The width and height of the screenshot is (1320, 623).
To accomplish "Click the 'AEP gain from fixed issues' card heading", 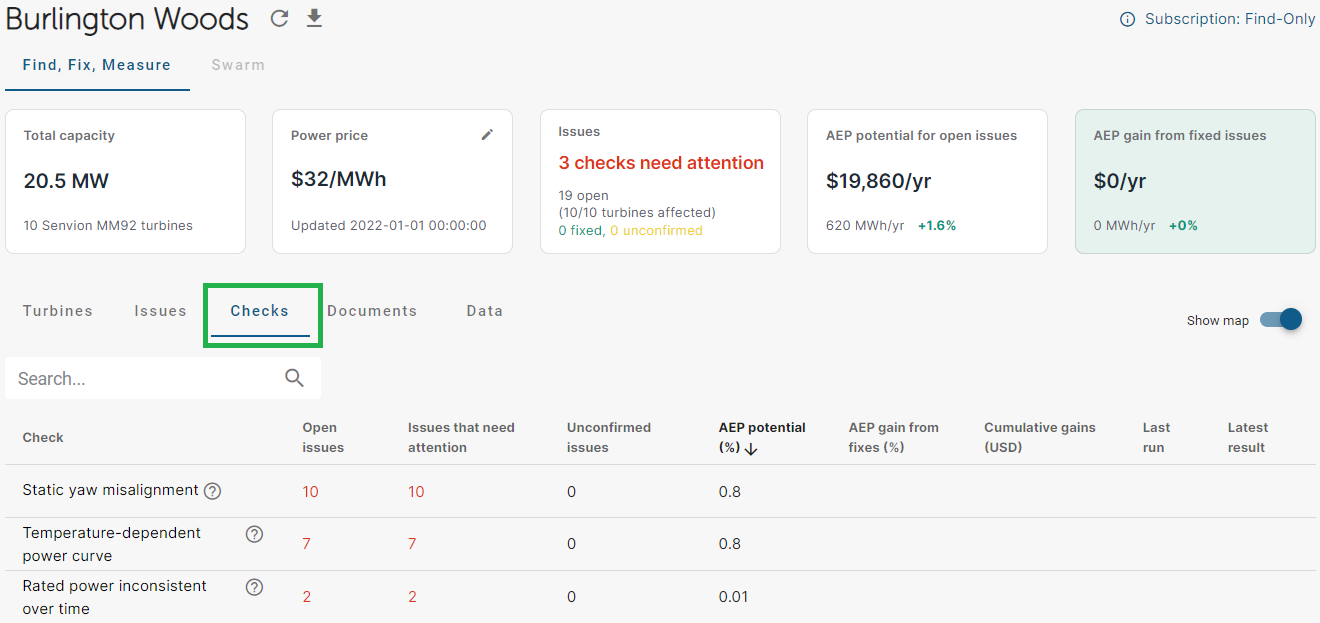I will tap(1180, 135).
